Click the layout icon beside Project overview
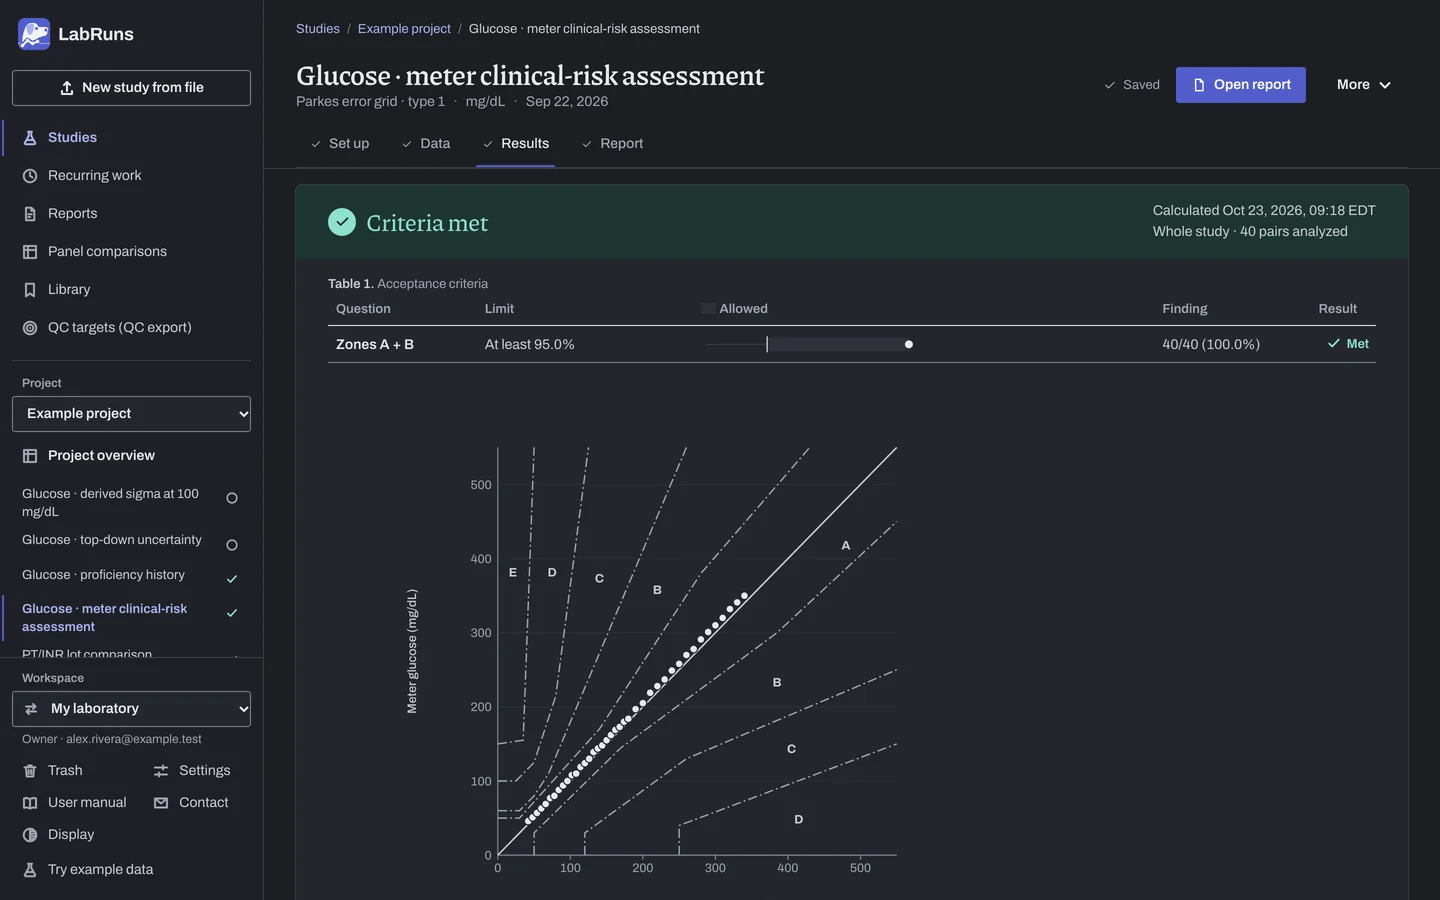Viewport: 1440px width, 900px height. [x=30, y=456]
